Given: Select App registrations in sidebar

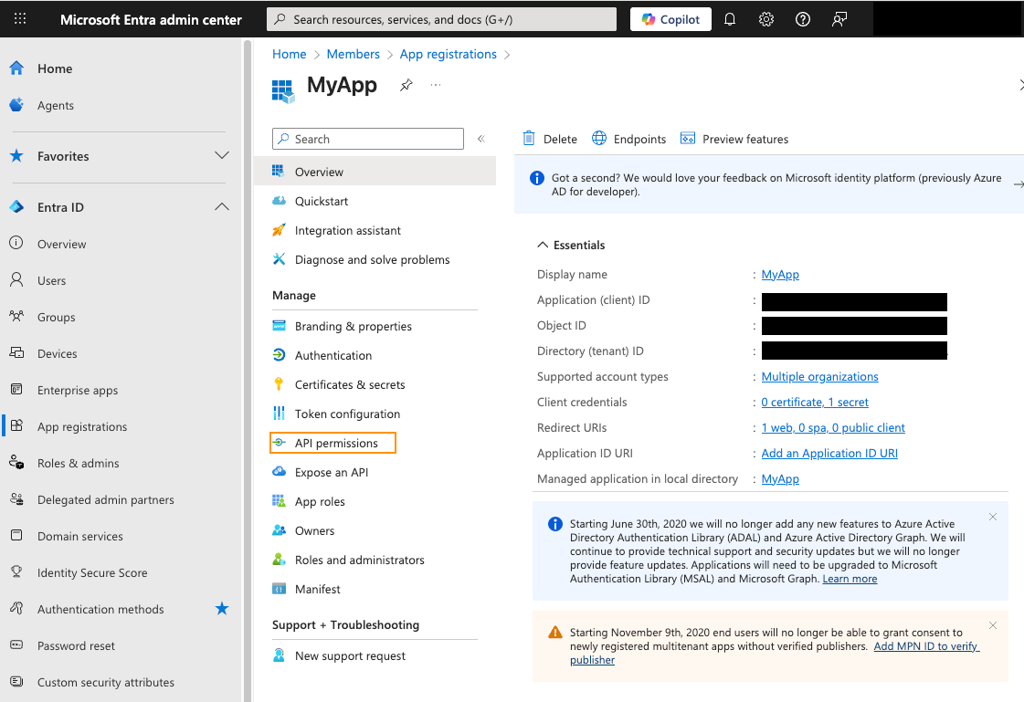Looking at the screenshot, I should click(82, 426).
